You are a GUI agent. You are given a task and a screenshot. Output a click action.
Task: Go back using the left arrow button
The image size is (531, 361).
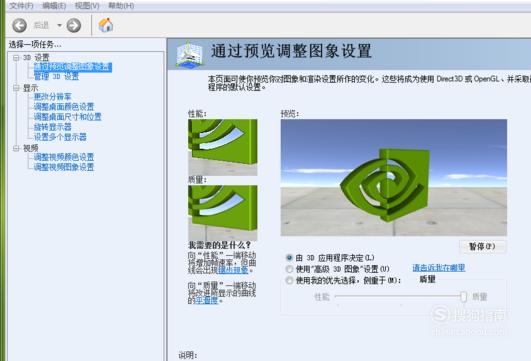pyautogui.click(x=19, y=25)
